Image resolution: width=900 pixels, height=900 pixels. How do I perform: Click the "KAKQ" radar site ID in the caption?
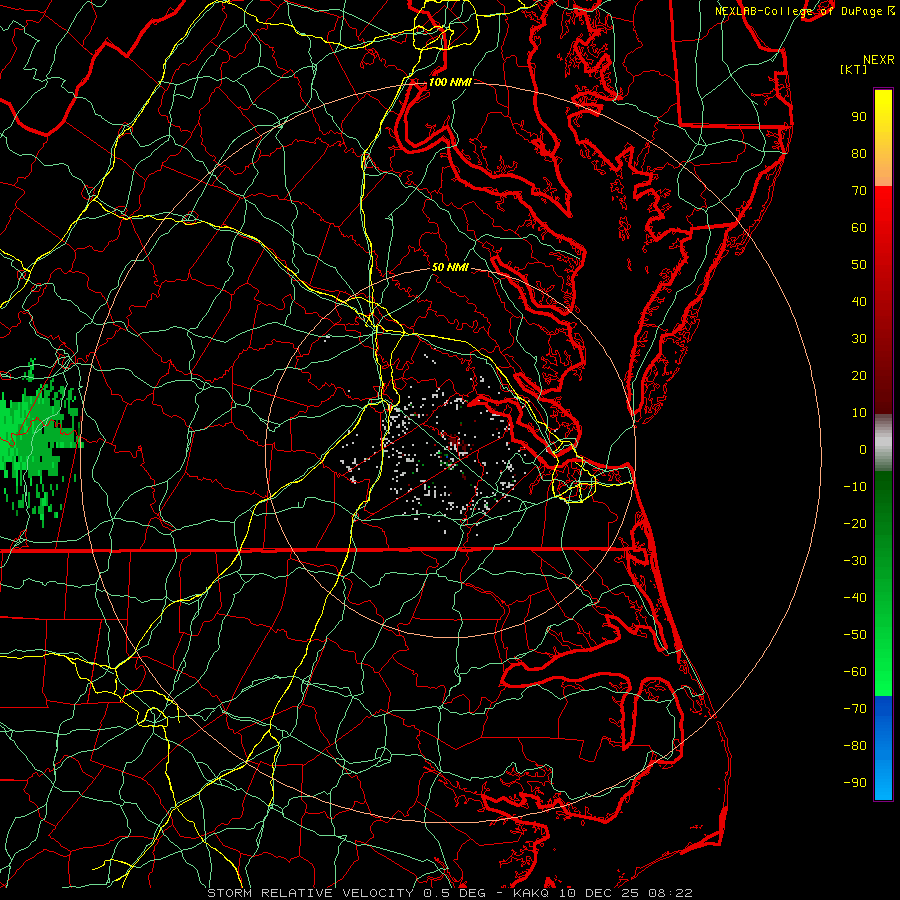[x=529, y=893]
